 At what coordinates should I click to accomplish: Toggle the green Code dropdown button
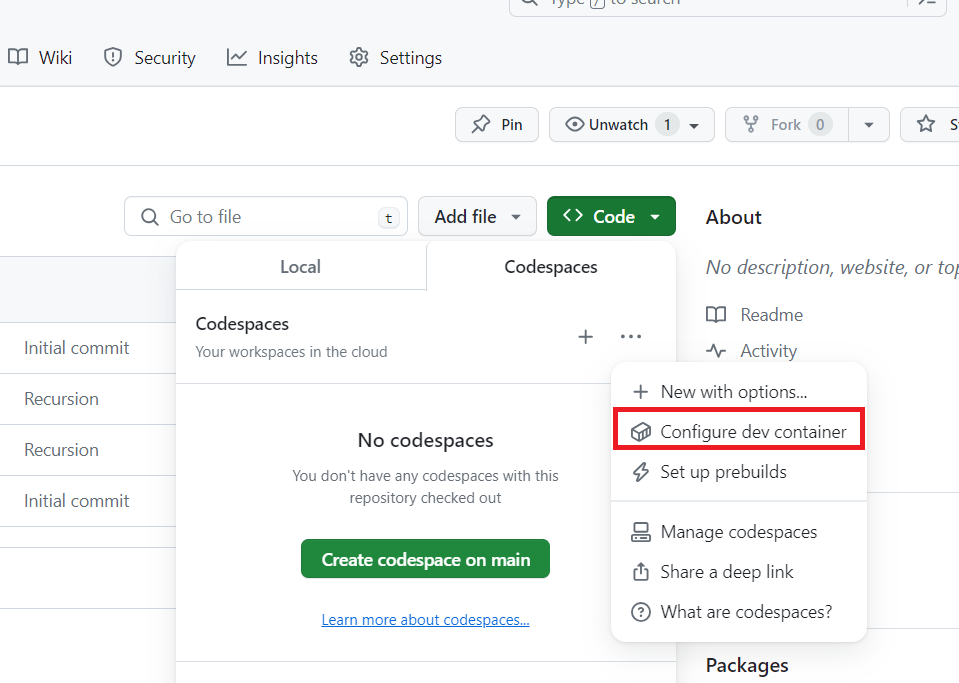coord(611,216)
